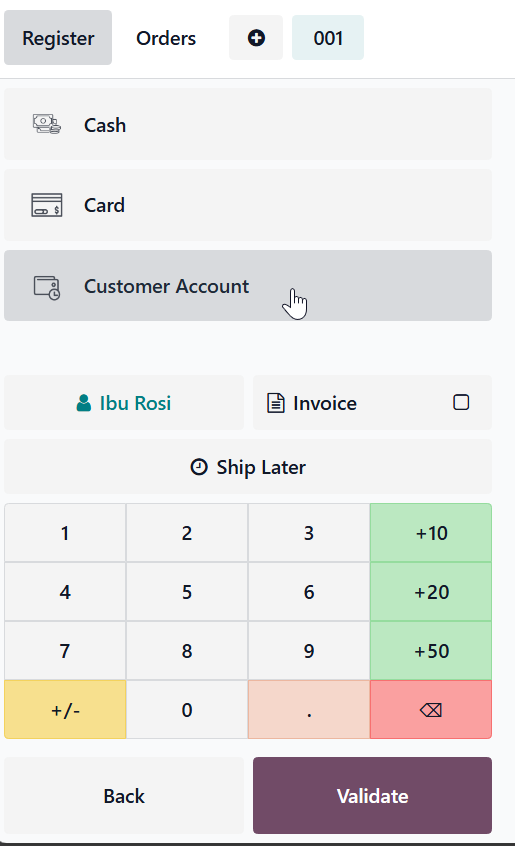Click the Ship Later clock icon
The width and height of the screenshot is (515, 846).
[199, 467]
